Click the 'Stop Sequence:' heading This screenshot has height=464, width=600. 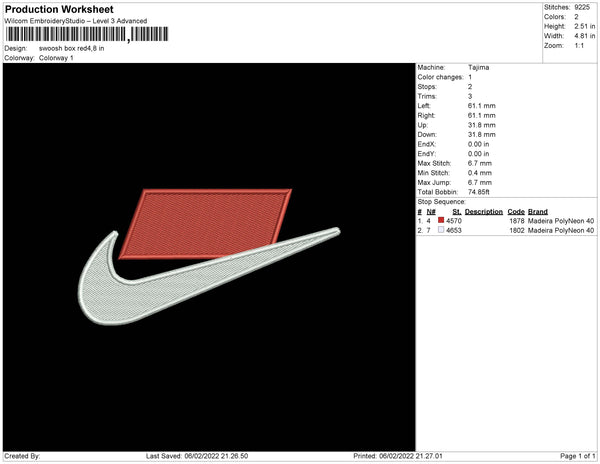click(x=441, y=202)
